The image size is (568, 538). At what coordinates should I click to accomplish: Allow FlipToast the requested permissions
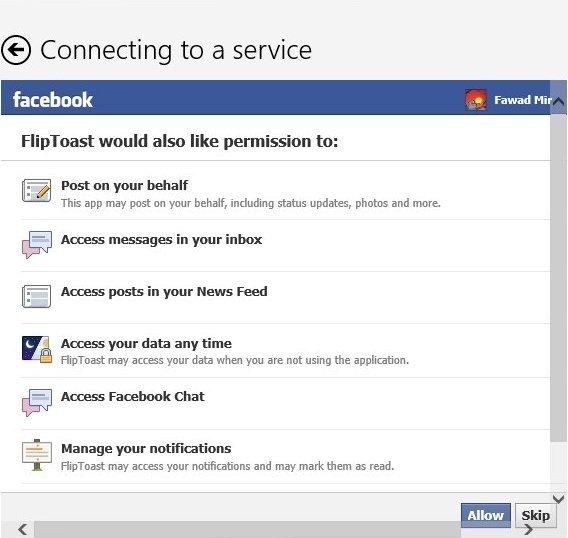(x=485, y=515)
